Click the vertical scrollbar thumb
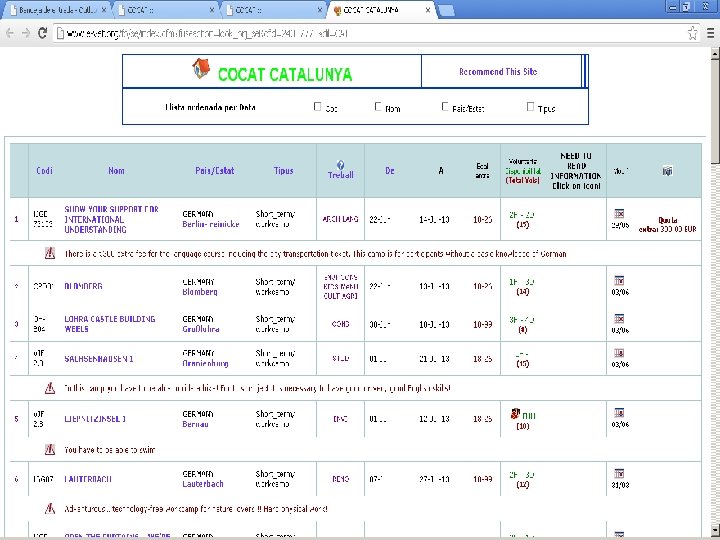The height and width of the screenshot is (540, 720). (714, 110)
